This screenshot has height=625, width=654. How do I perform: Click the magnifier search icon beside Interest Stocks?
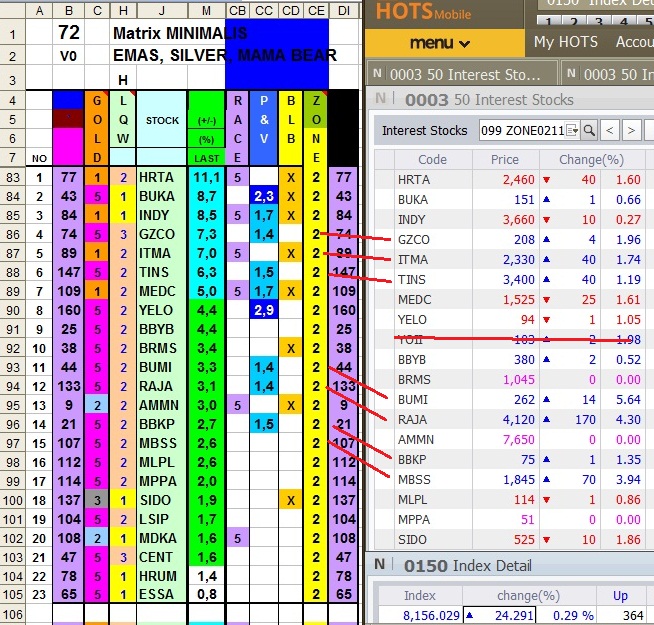pos(589,131)
